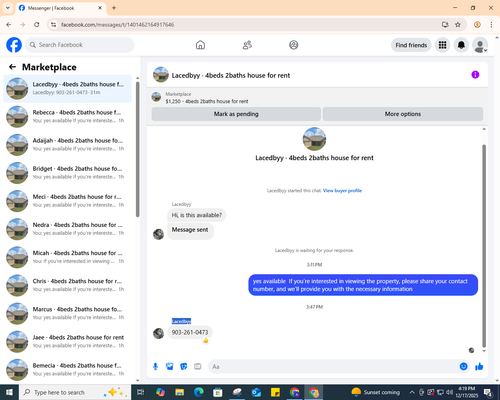Open the Adaijah conversation
The image size is (500, 400).
[x=67, y=145]
